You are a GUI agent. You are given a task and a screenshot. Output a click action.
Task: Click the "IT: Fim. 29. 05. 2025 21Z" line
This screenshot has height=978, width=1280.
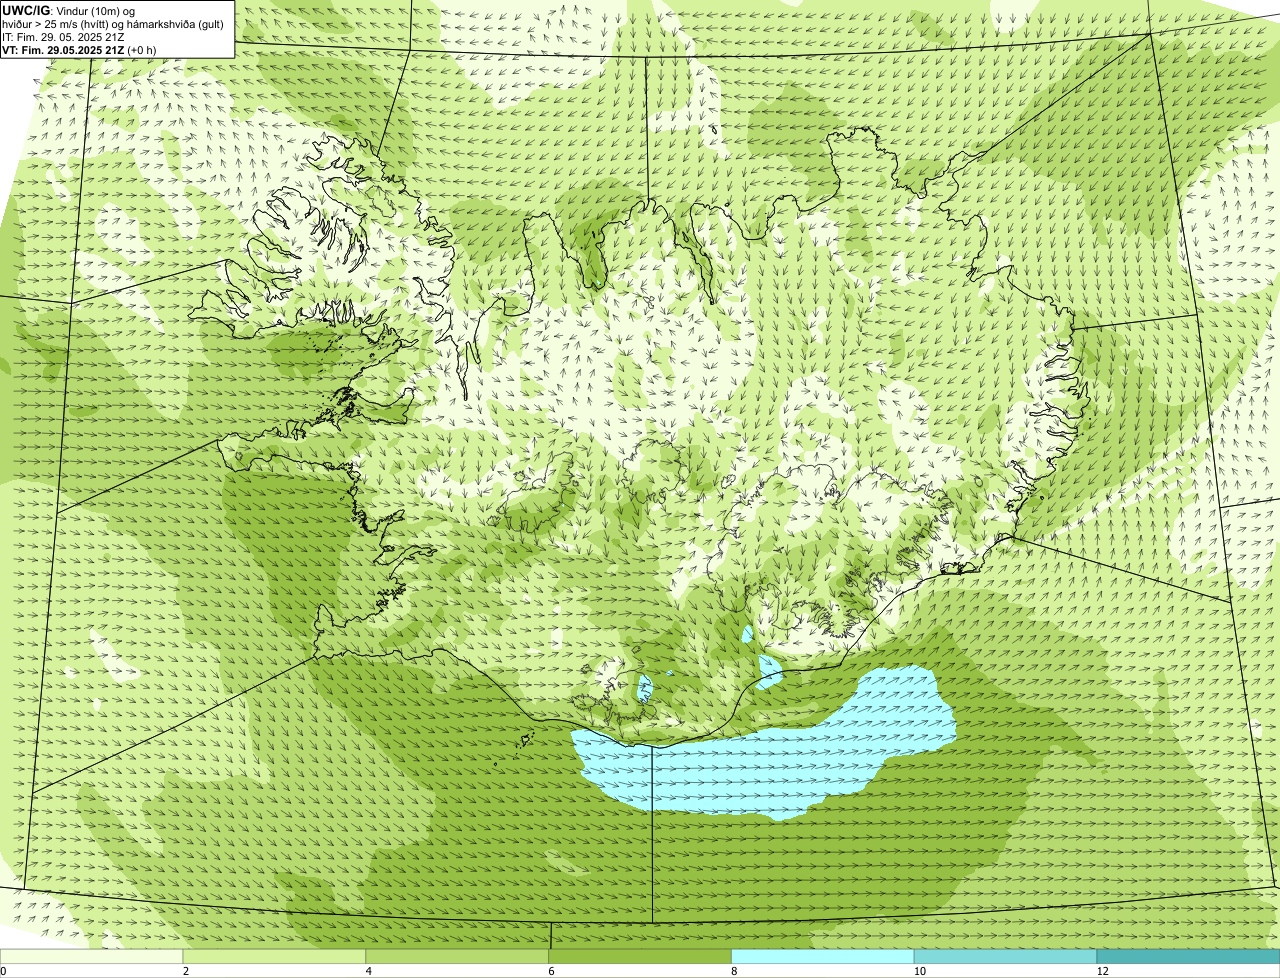click(63, 37)
